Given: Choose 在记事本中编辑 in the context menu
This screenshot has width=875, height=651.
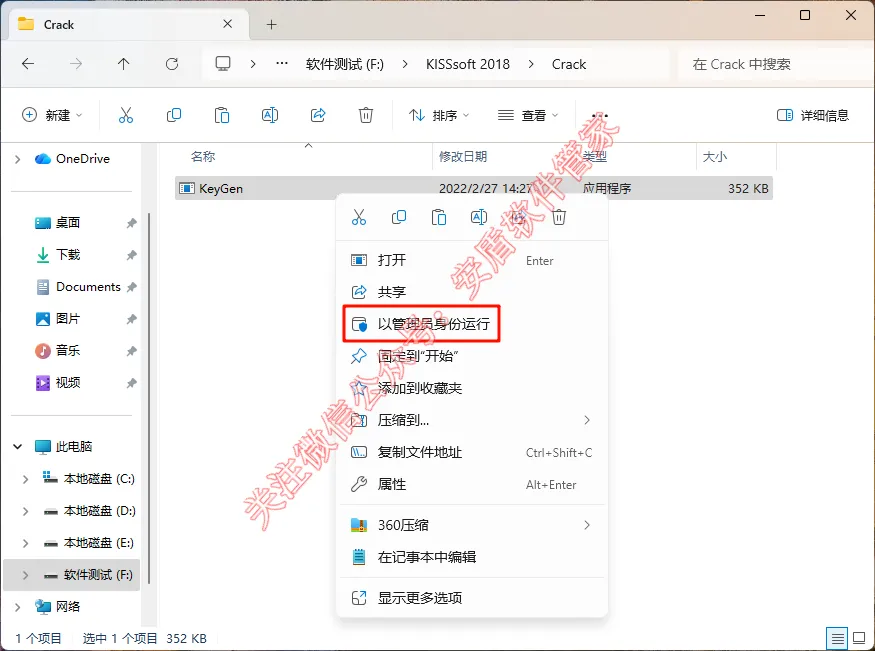Looking at the screenshot, I should [472, 557].
